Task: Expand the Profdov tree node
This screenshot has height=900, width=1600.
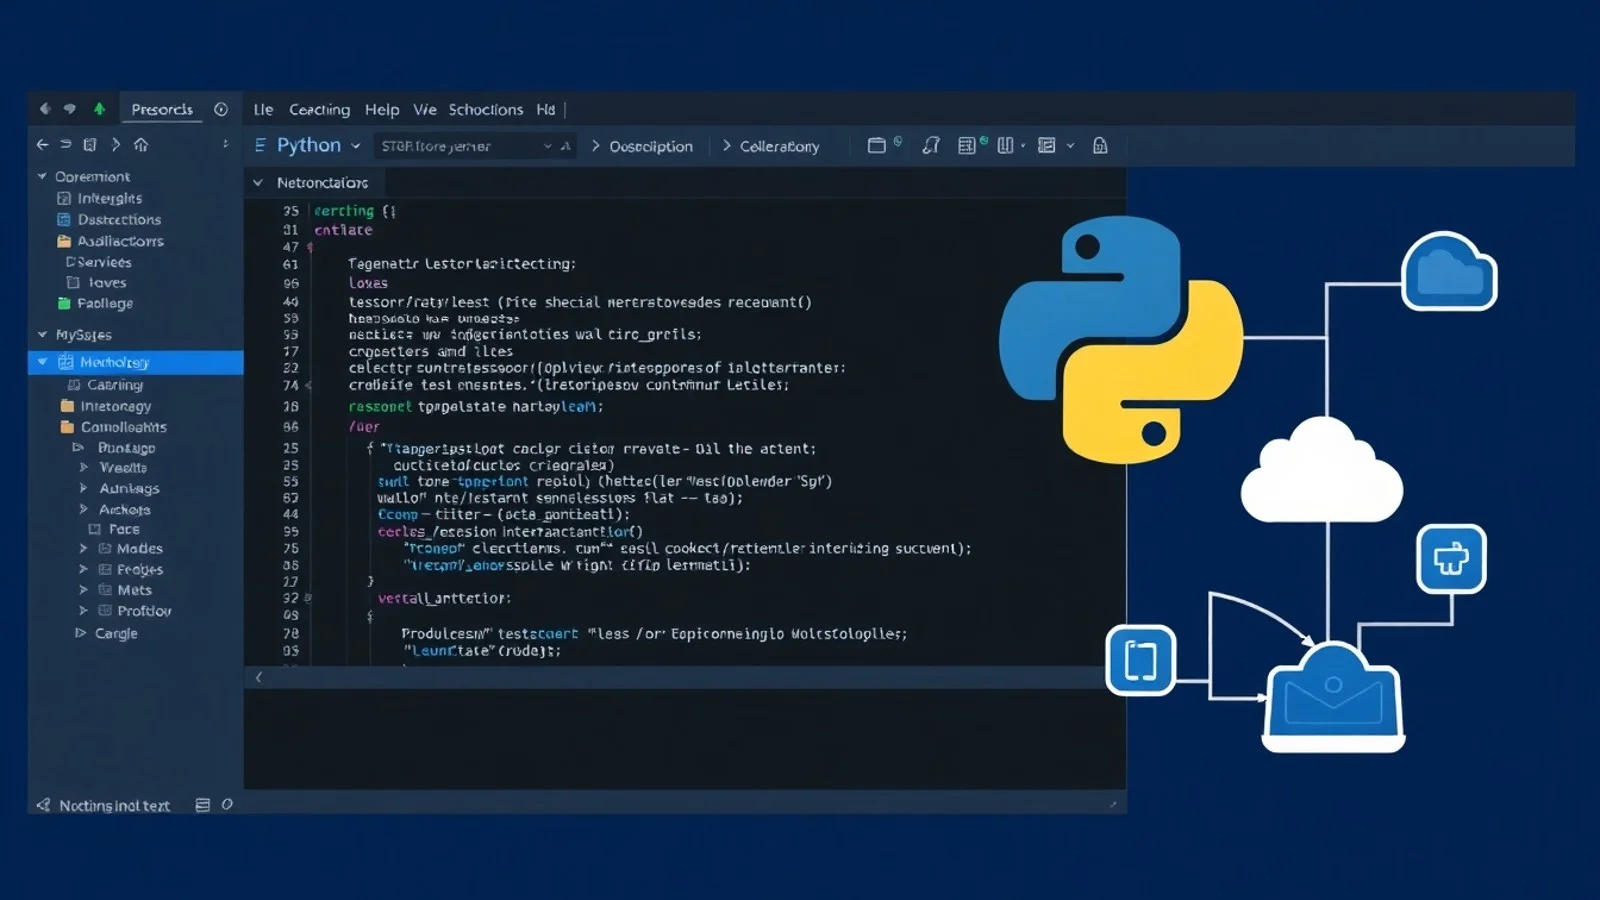Action: pos(83,610)
